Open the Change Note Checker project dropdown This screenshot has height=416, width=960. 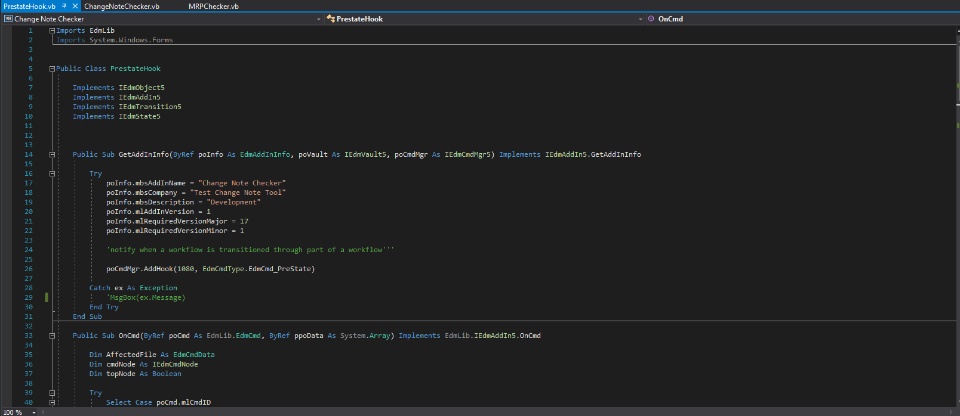319,18
